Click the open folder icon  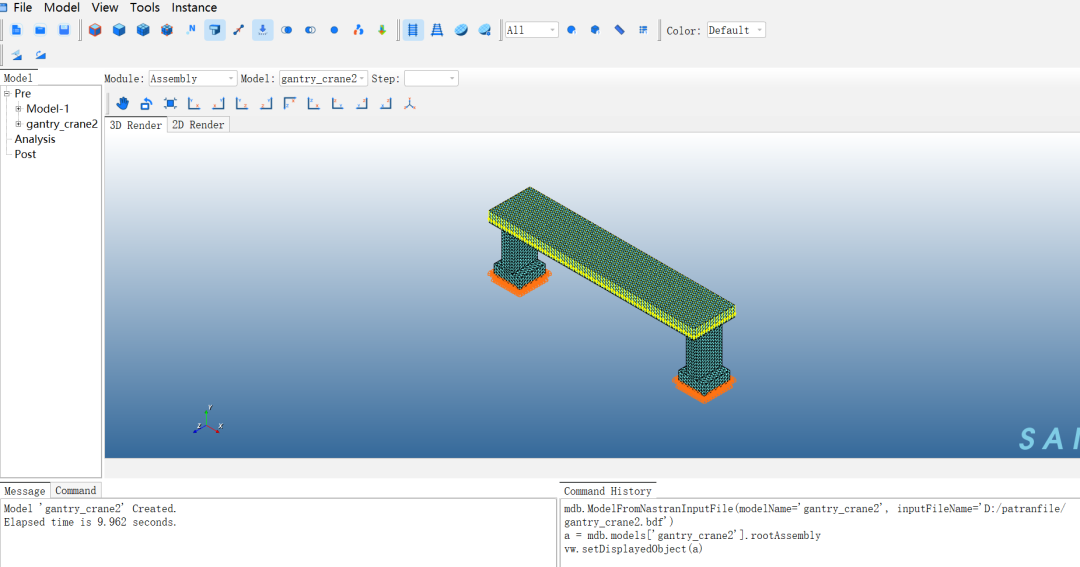click(40, 30)
